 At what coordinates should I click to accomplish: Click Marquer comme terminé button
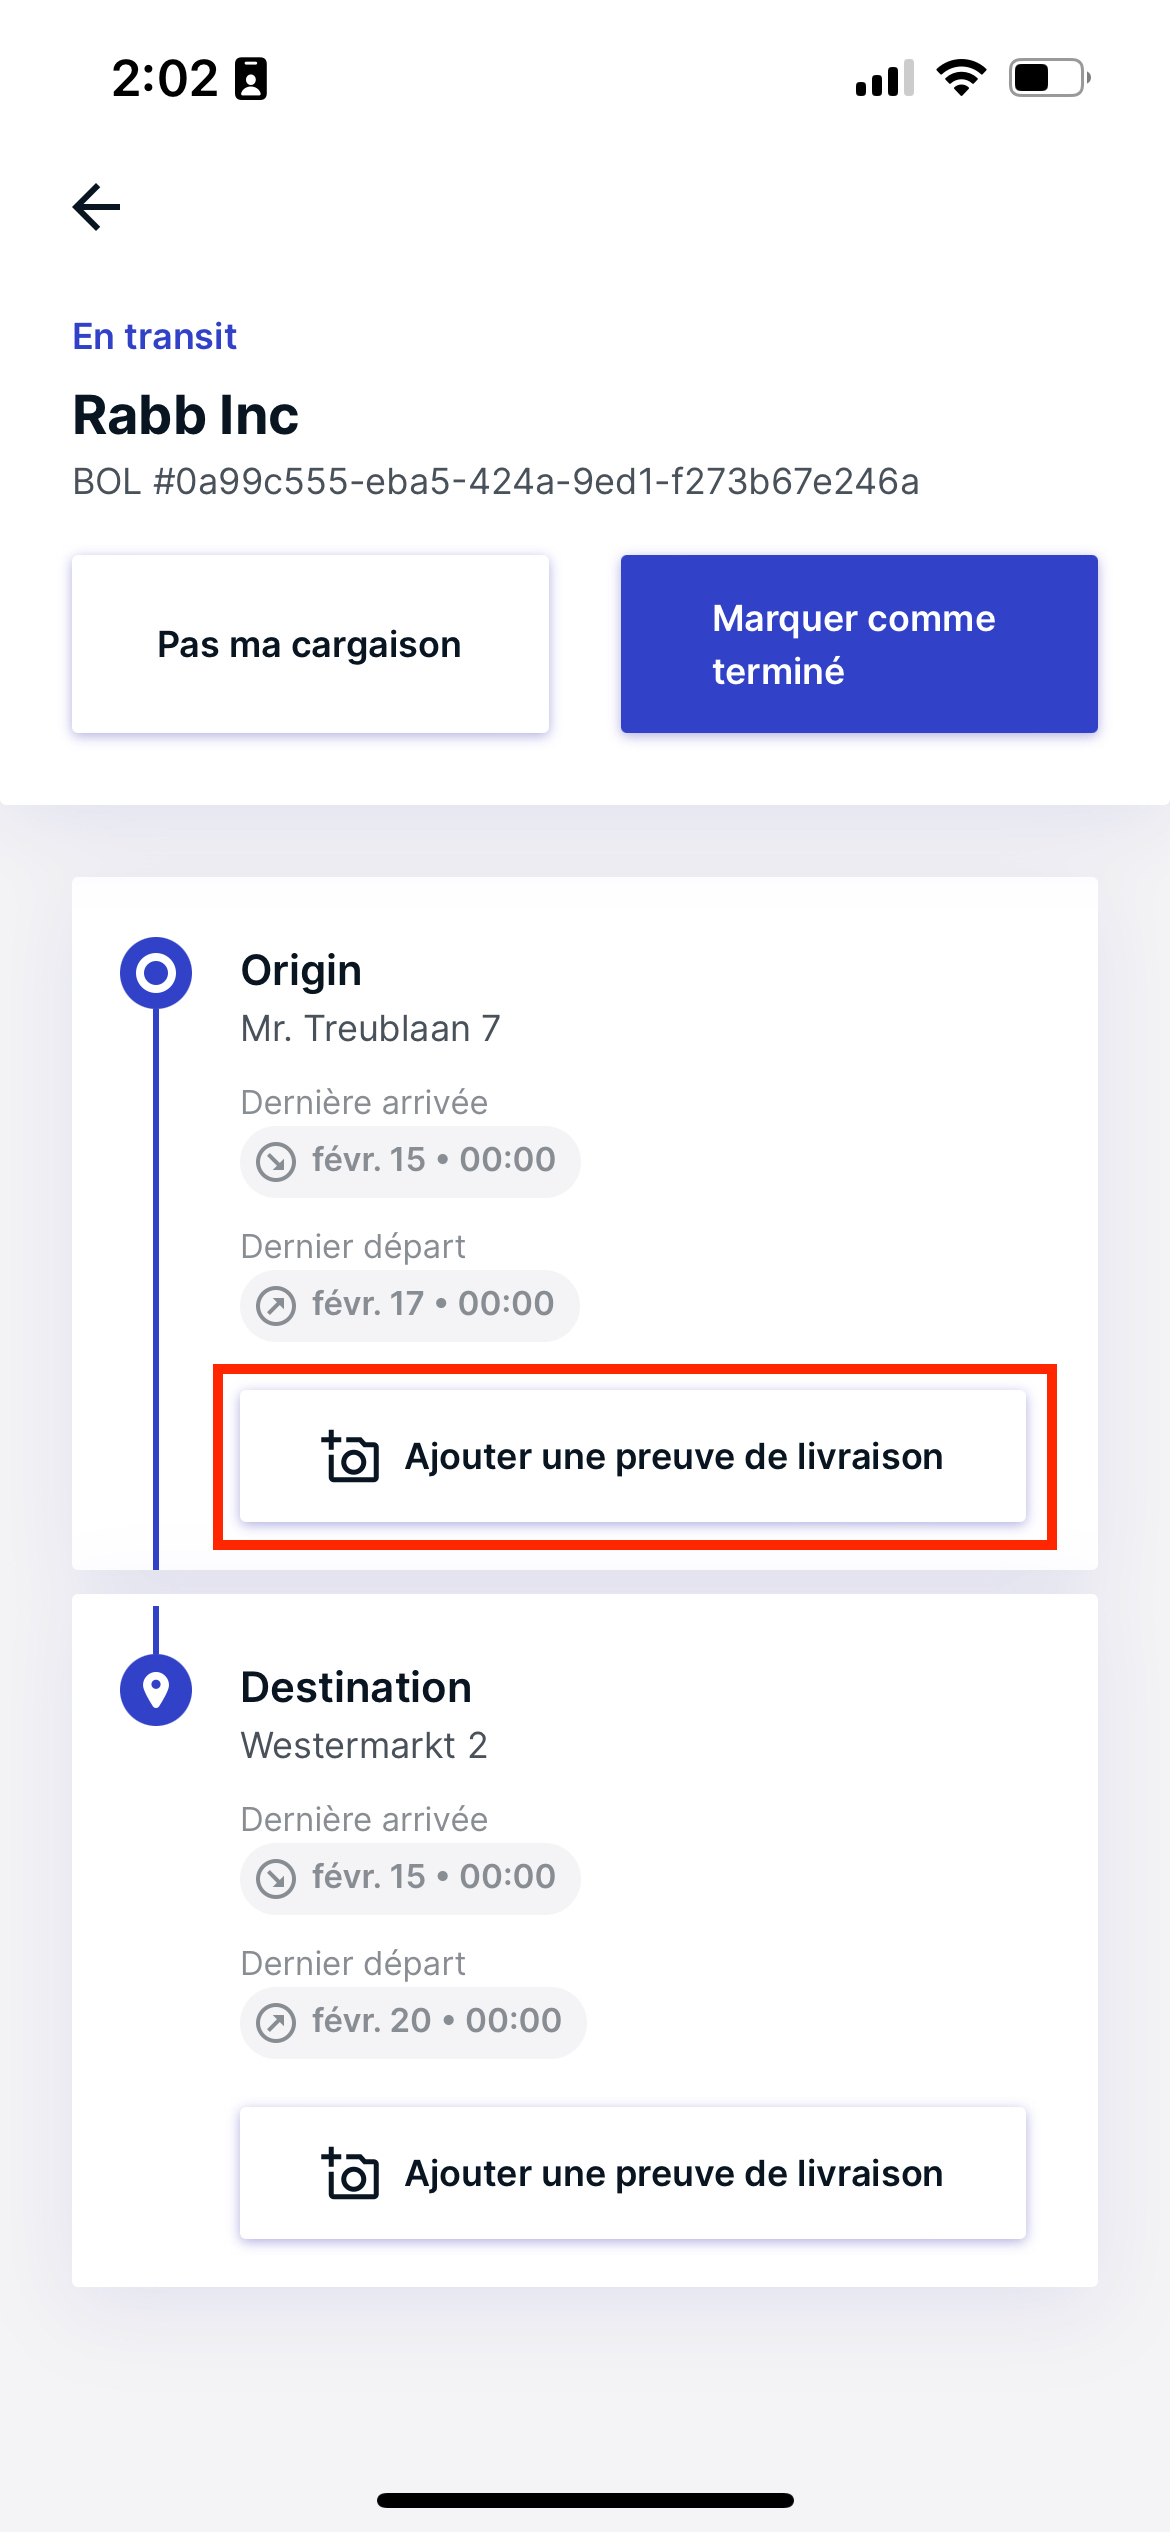click(x=859, y=644)
